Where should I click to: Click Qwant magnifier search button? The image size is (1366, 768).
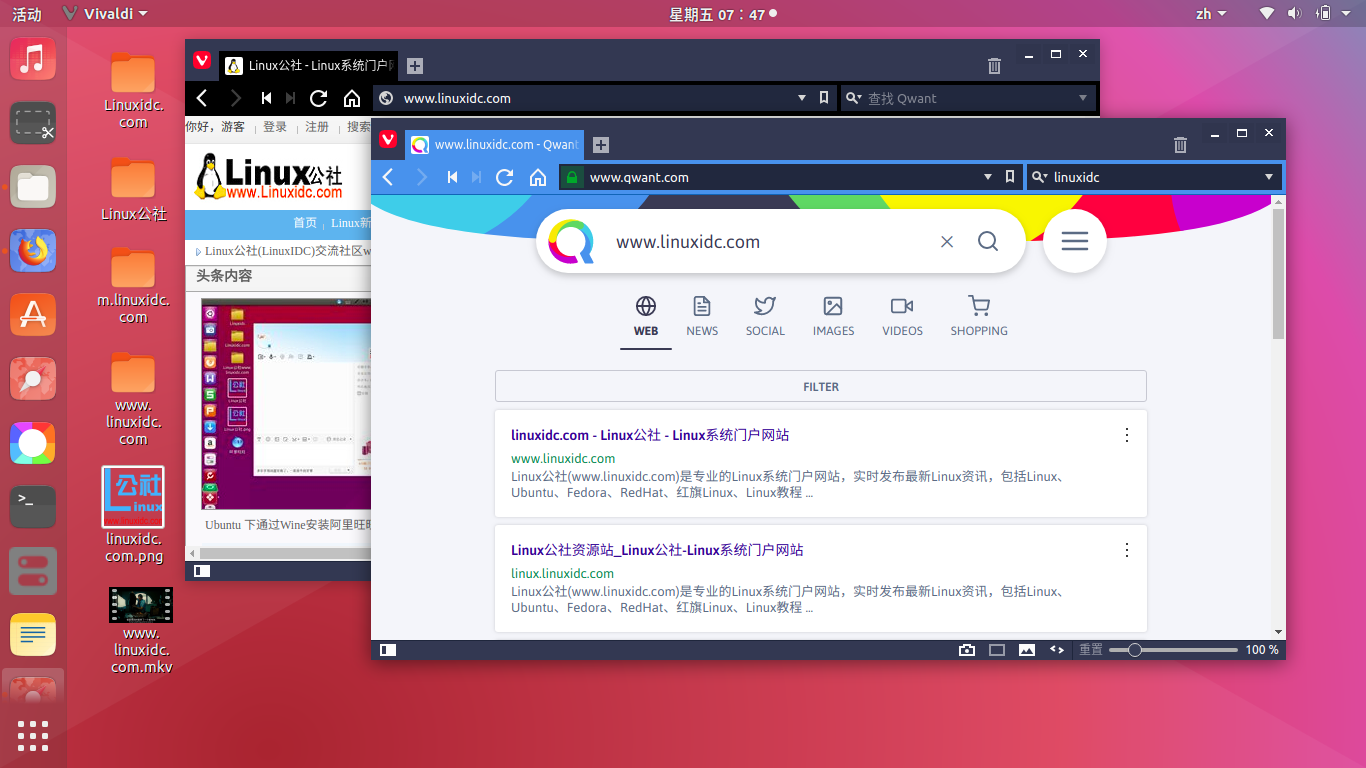[988, 242]
